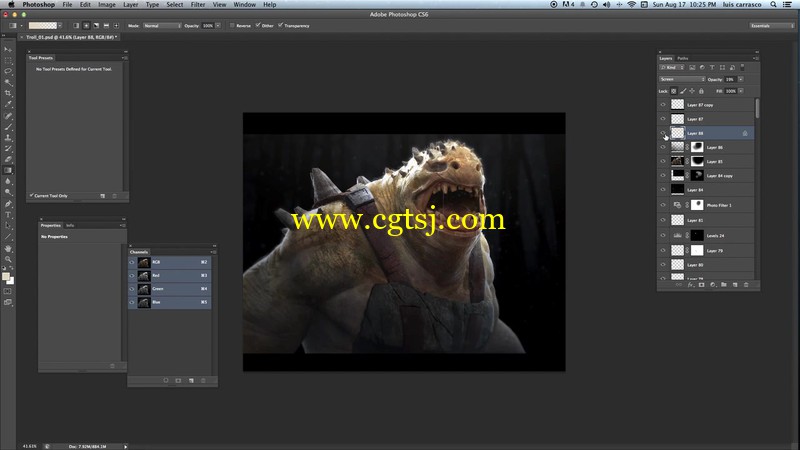Toggle Levels 24 layer visibility
The image size is (800, 450).
tap(663, 236)
